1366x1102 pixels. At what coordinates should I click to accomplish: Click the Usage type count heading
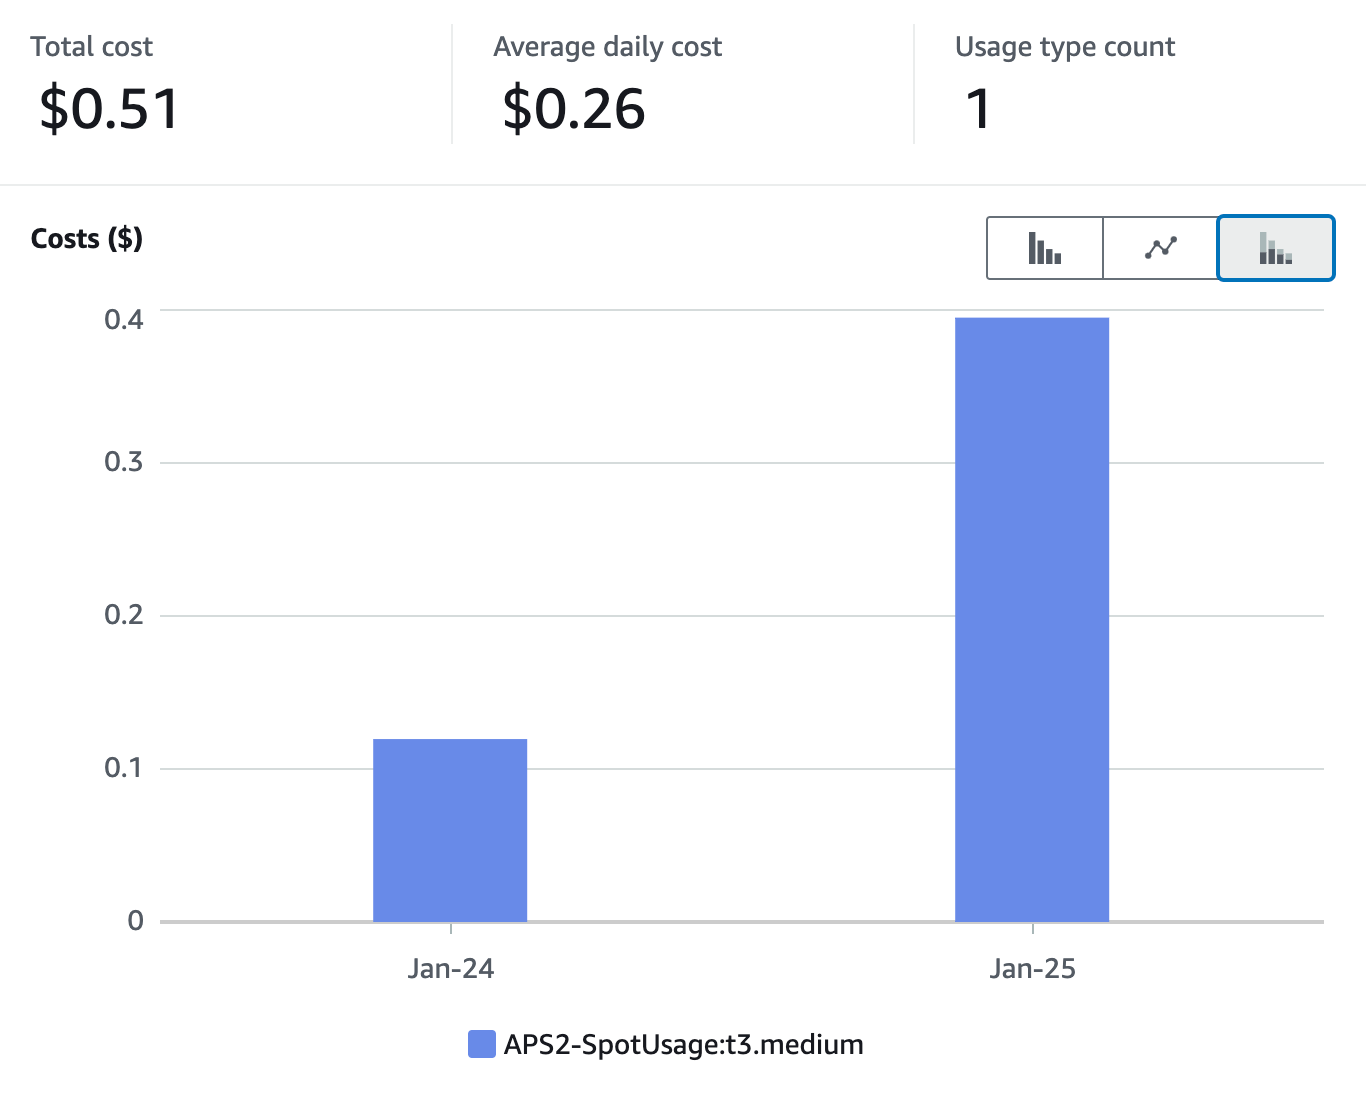[x=1065, y=47]
